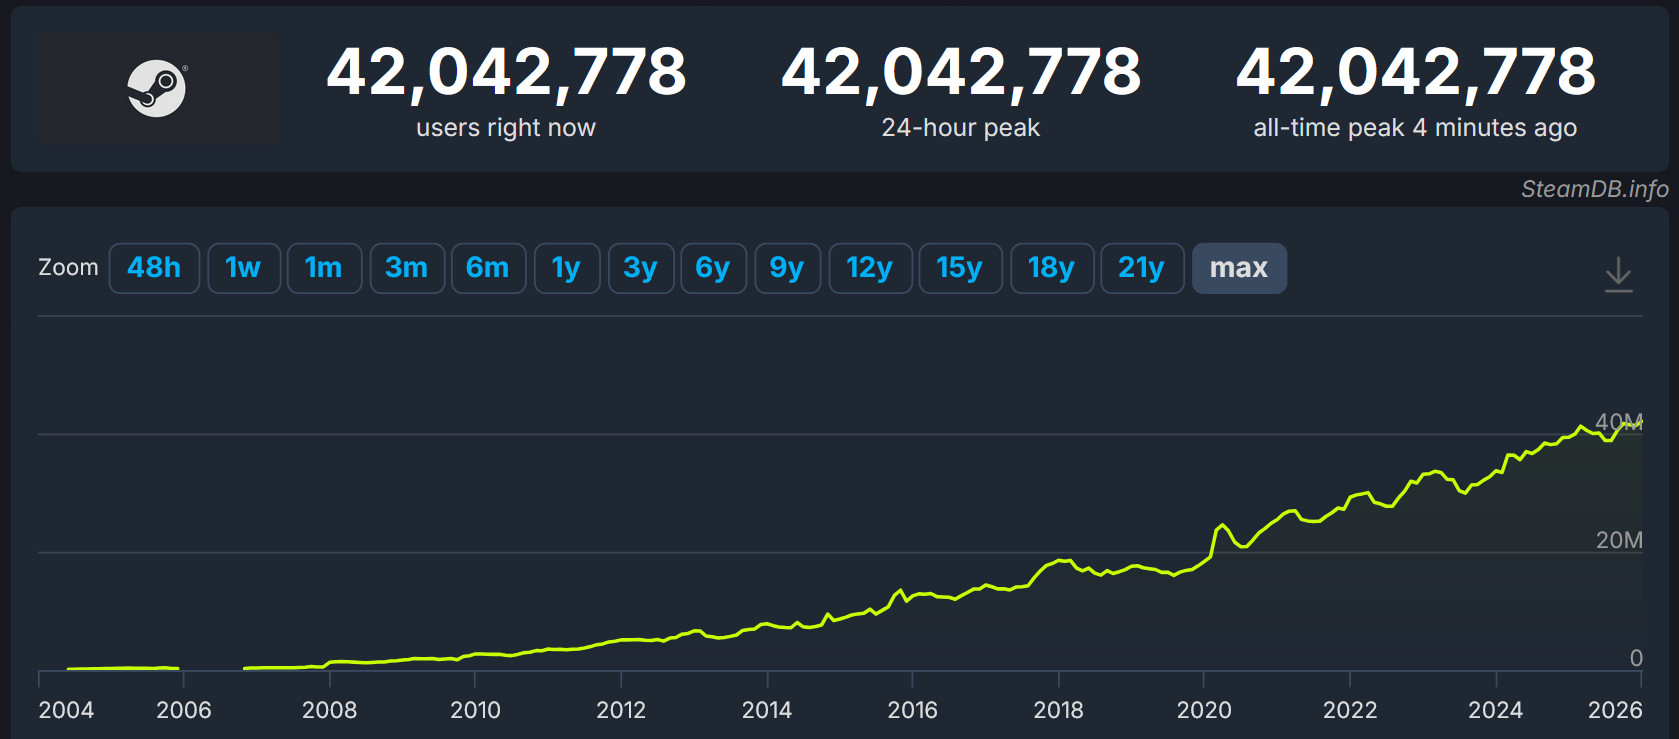The width and height of the screenshot is (1679, 739).
Task: Click the 2006 x-axis label
Action: 184,710
